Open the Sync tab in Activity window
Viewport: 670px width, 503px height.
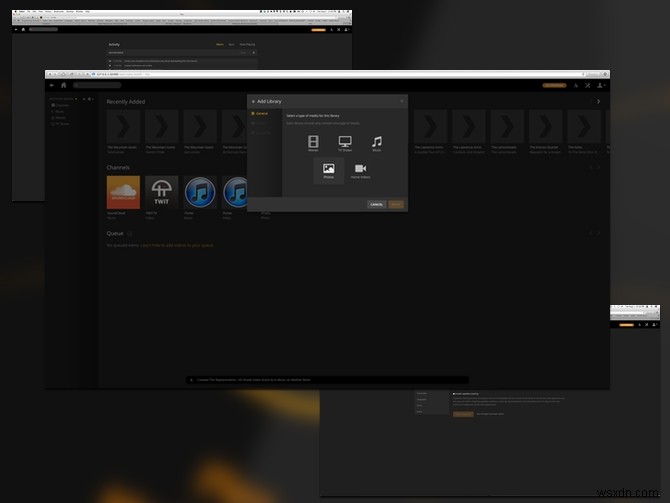pyautogui.click(x=231, y=44)
